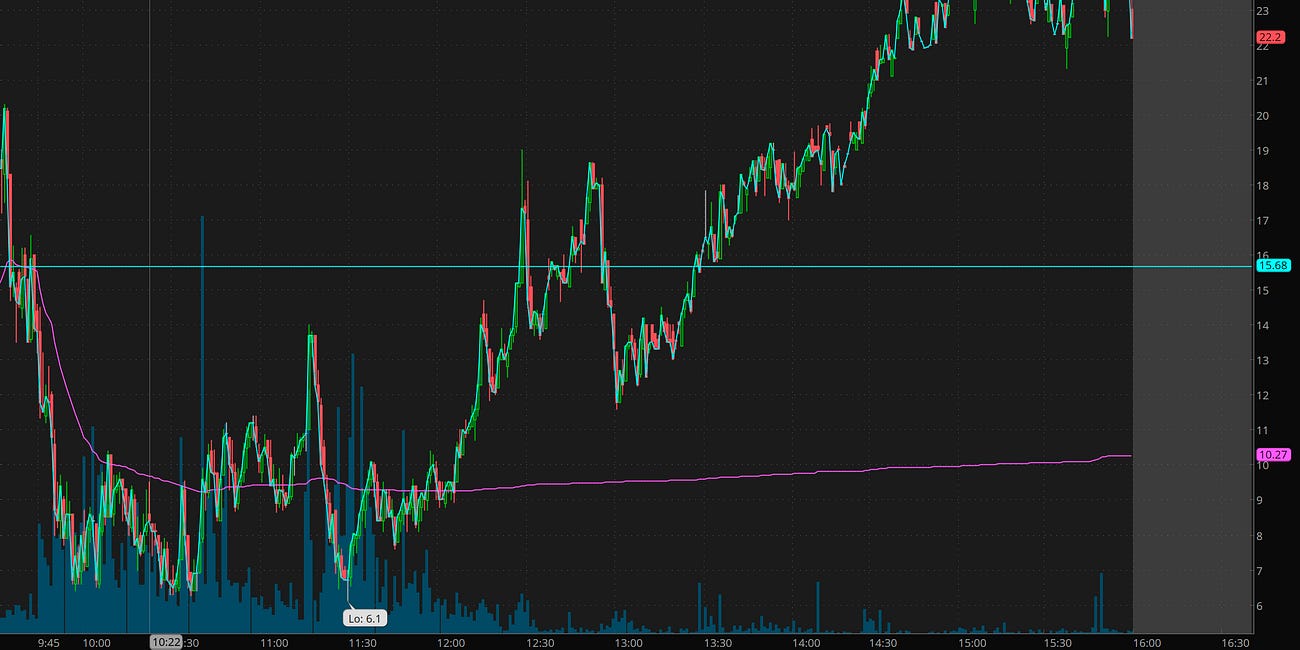The width and height of the screenshot is (1300, 650).
Task: Click the 8 price axis label
Action: [x=1260, y=536]
